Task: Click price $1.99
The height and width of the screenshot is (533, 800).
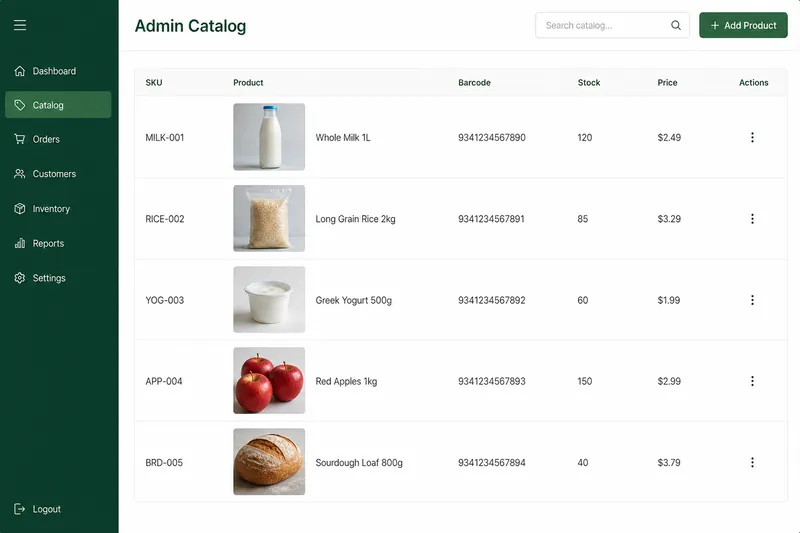Action: pos(668,300)
